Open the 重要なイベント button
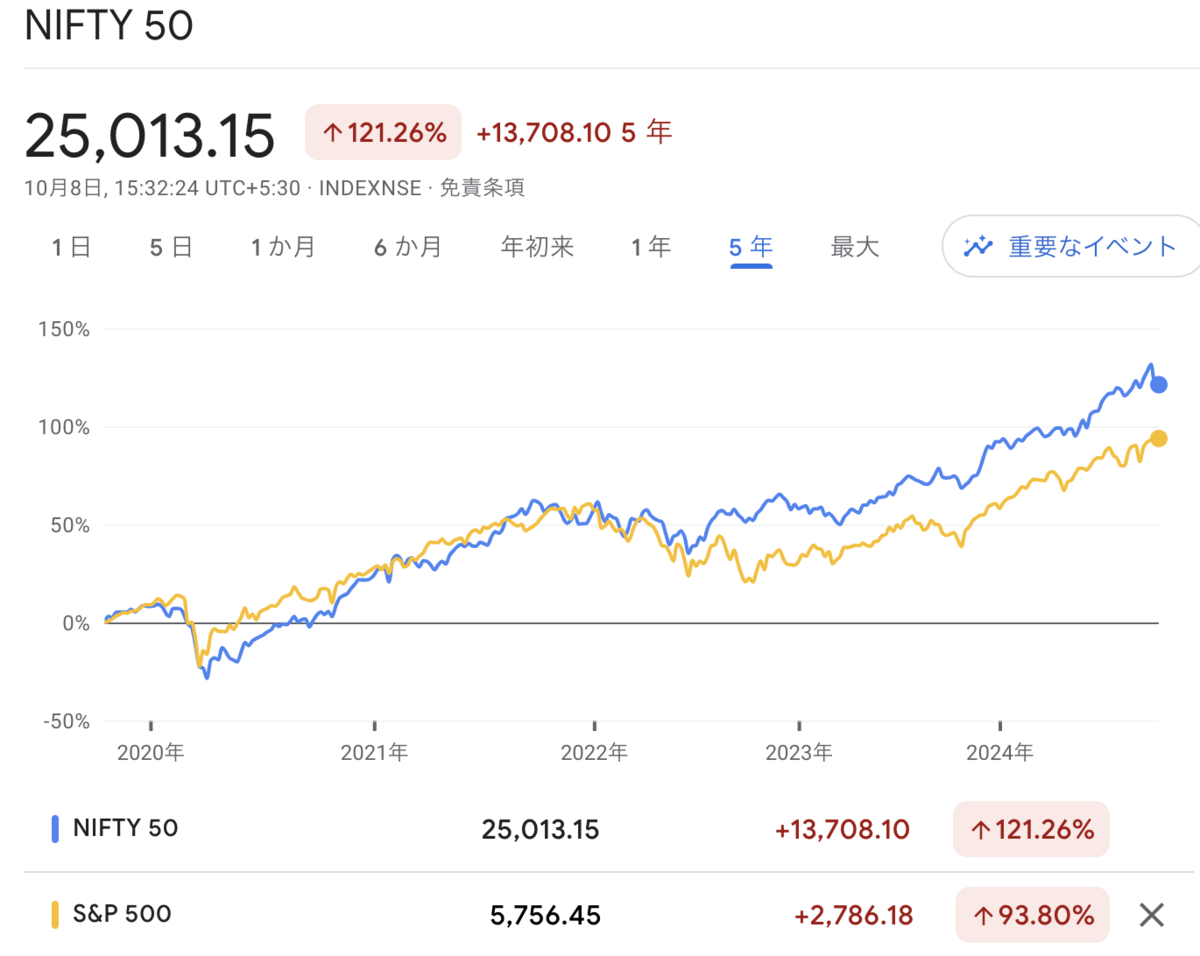The width and height of the screenshot is (1200, 956). (x=1071, y=246)
